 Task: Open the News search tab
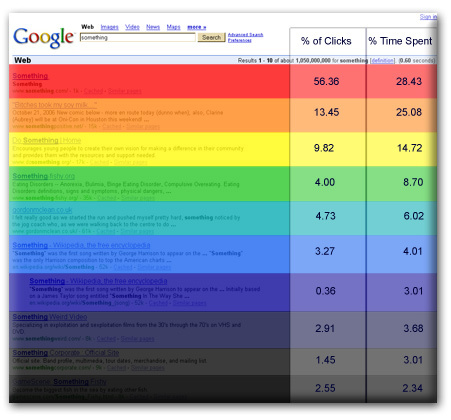pos(153,27)
